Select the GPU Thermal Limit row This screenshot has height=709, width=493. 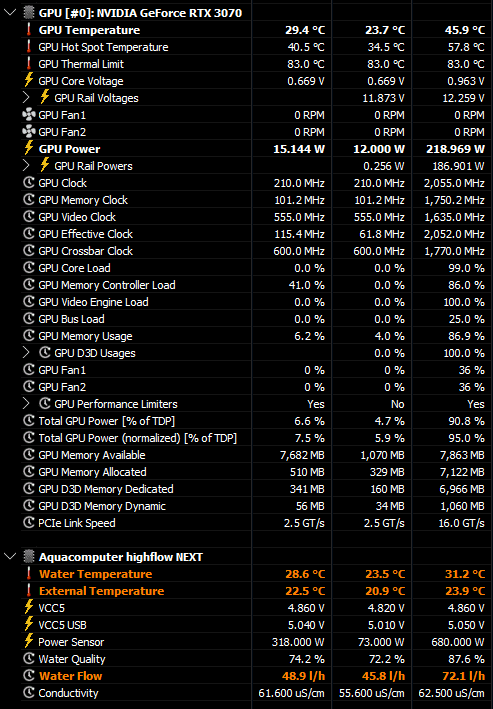pos(256,64)
